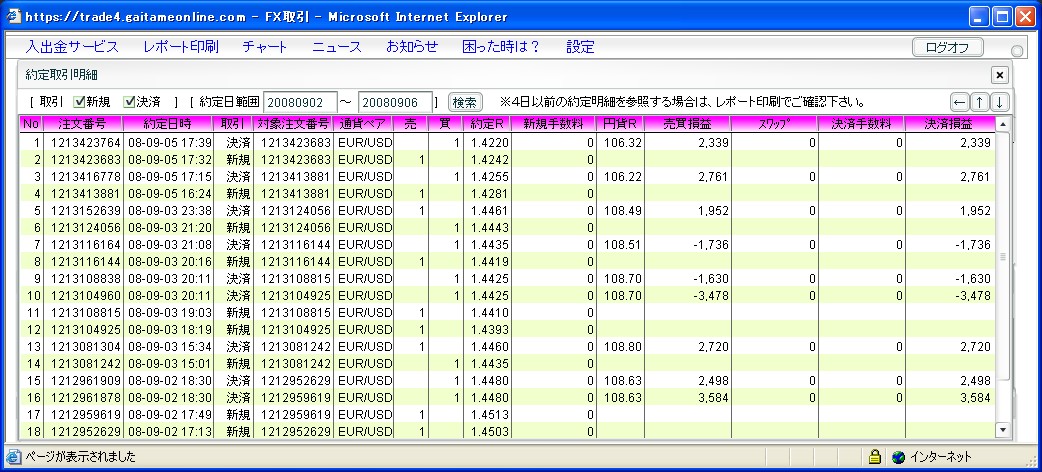The width and height of the screenshot is (1042, 472).
Task: Click 新規手数料 column header
Action: 554,124
